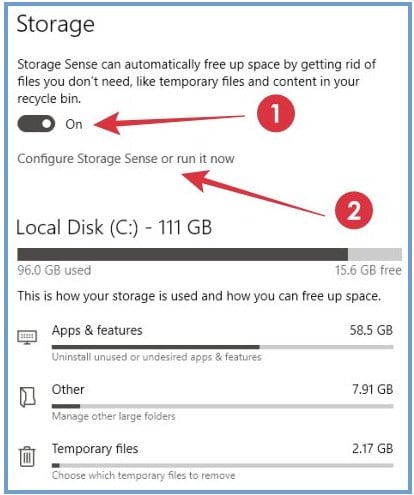
Task: Click the 58.5 GB size value
Action: [x=371, y=330]
